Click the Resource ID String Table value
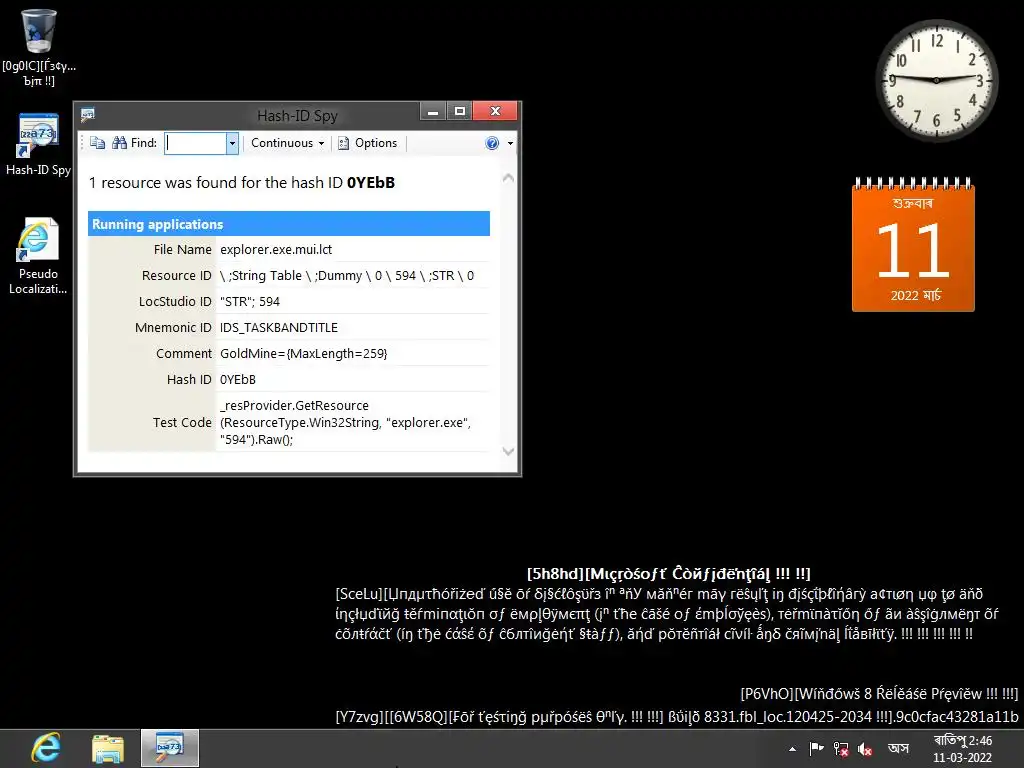The height and width of the screenshot is (768, 1024). point(347,276)
